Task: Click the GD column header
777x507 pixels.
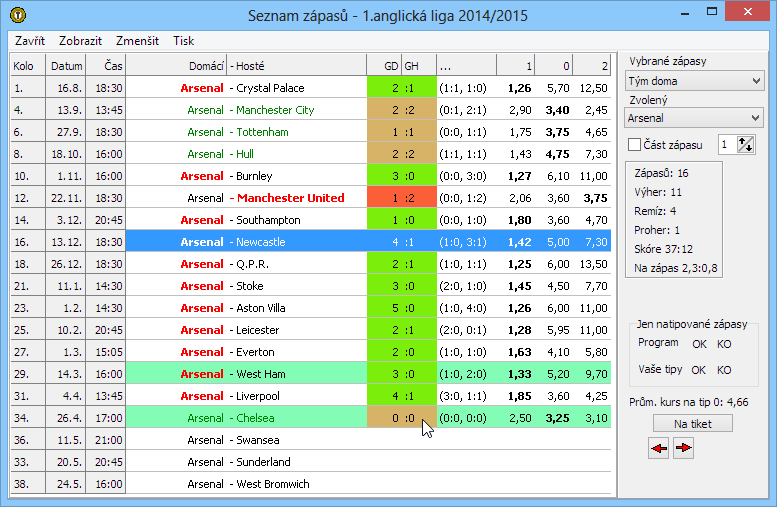Action: (384, 66)
